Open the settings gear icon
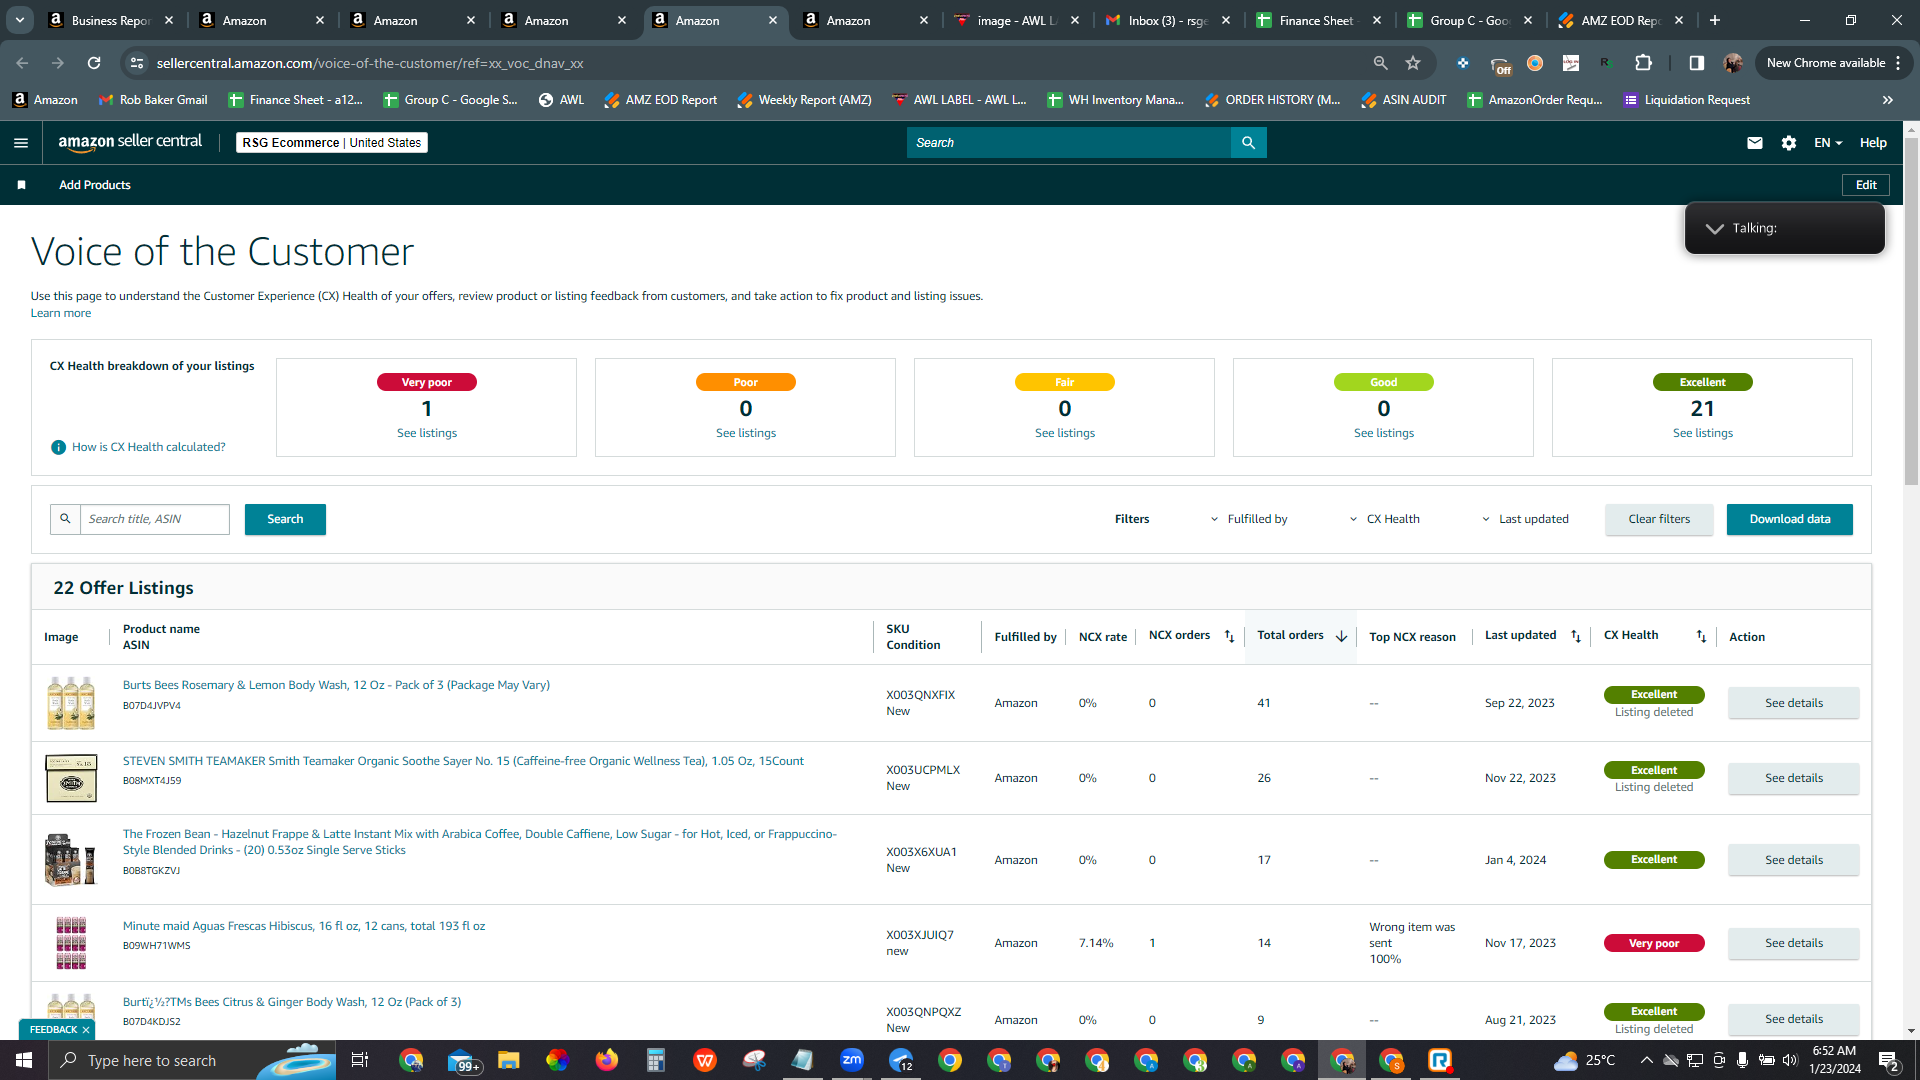 pos(1789,143)
